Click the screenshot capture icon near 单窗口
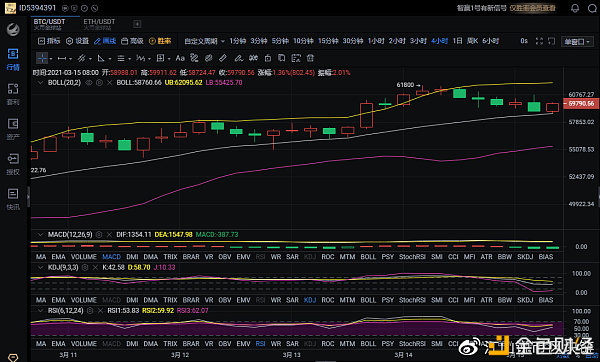This screenshot has width=600, height=362. pyautogui.click(x=551, y=41)
